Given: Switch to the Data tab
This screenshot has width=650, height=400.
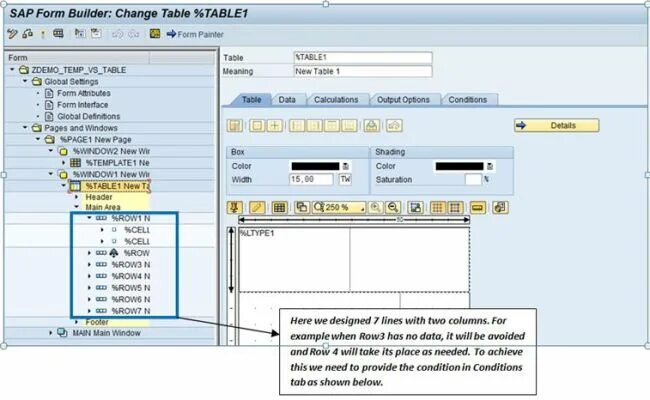Looking at the screenshot, I should 287,100.
